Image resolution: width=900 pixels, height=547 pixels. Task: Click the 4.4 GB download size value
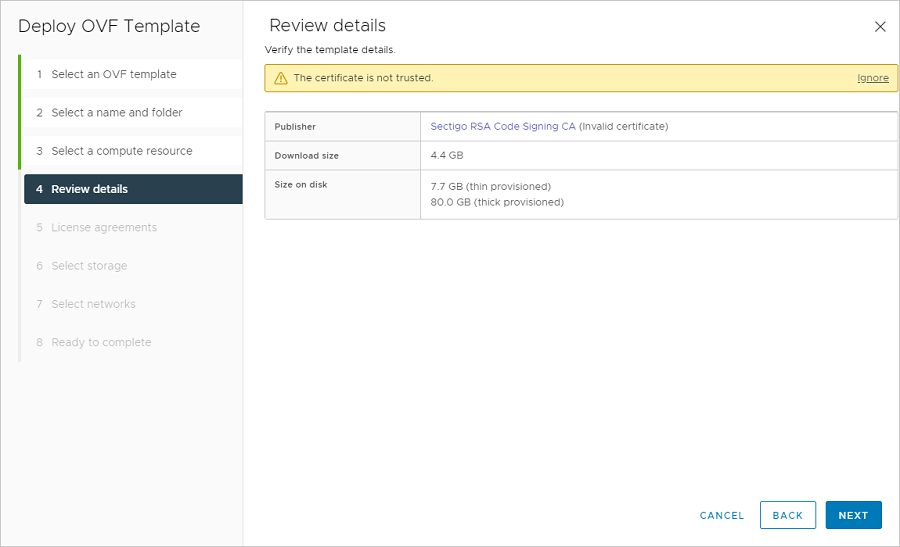(x=447, y=155)
